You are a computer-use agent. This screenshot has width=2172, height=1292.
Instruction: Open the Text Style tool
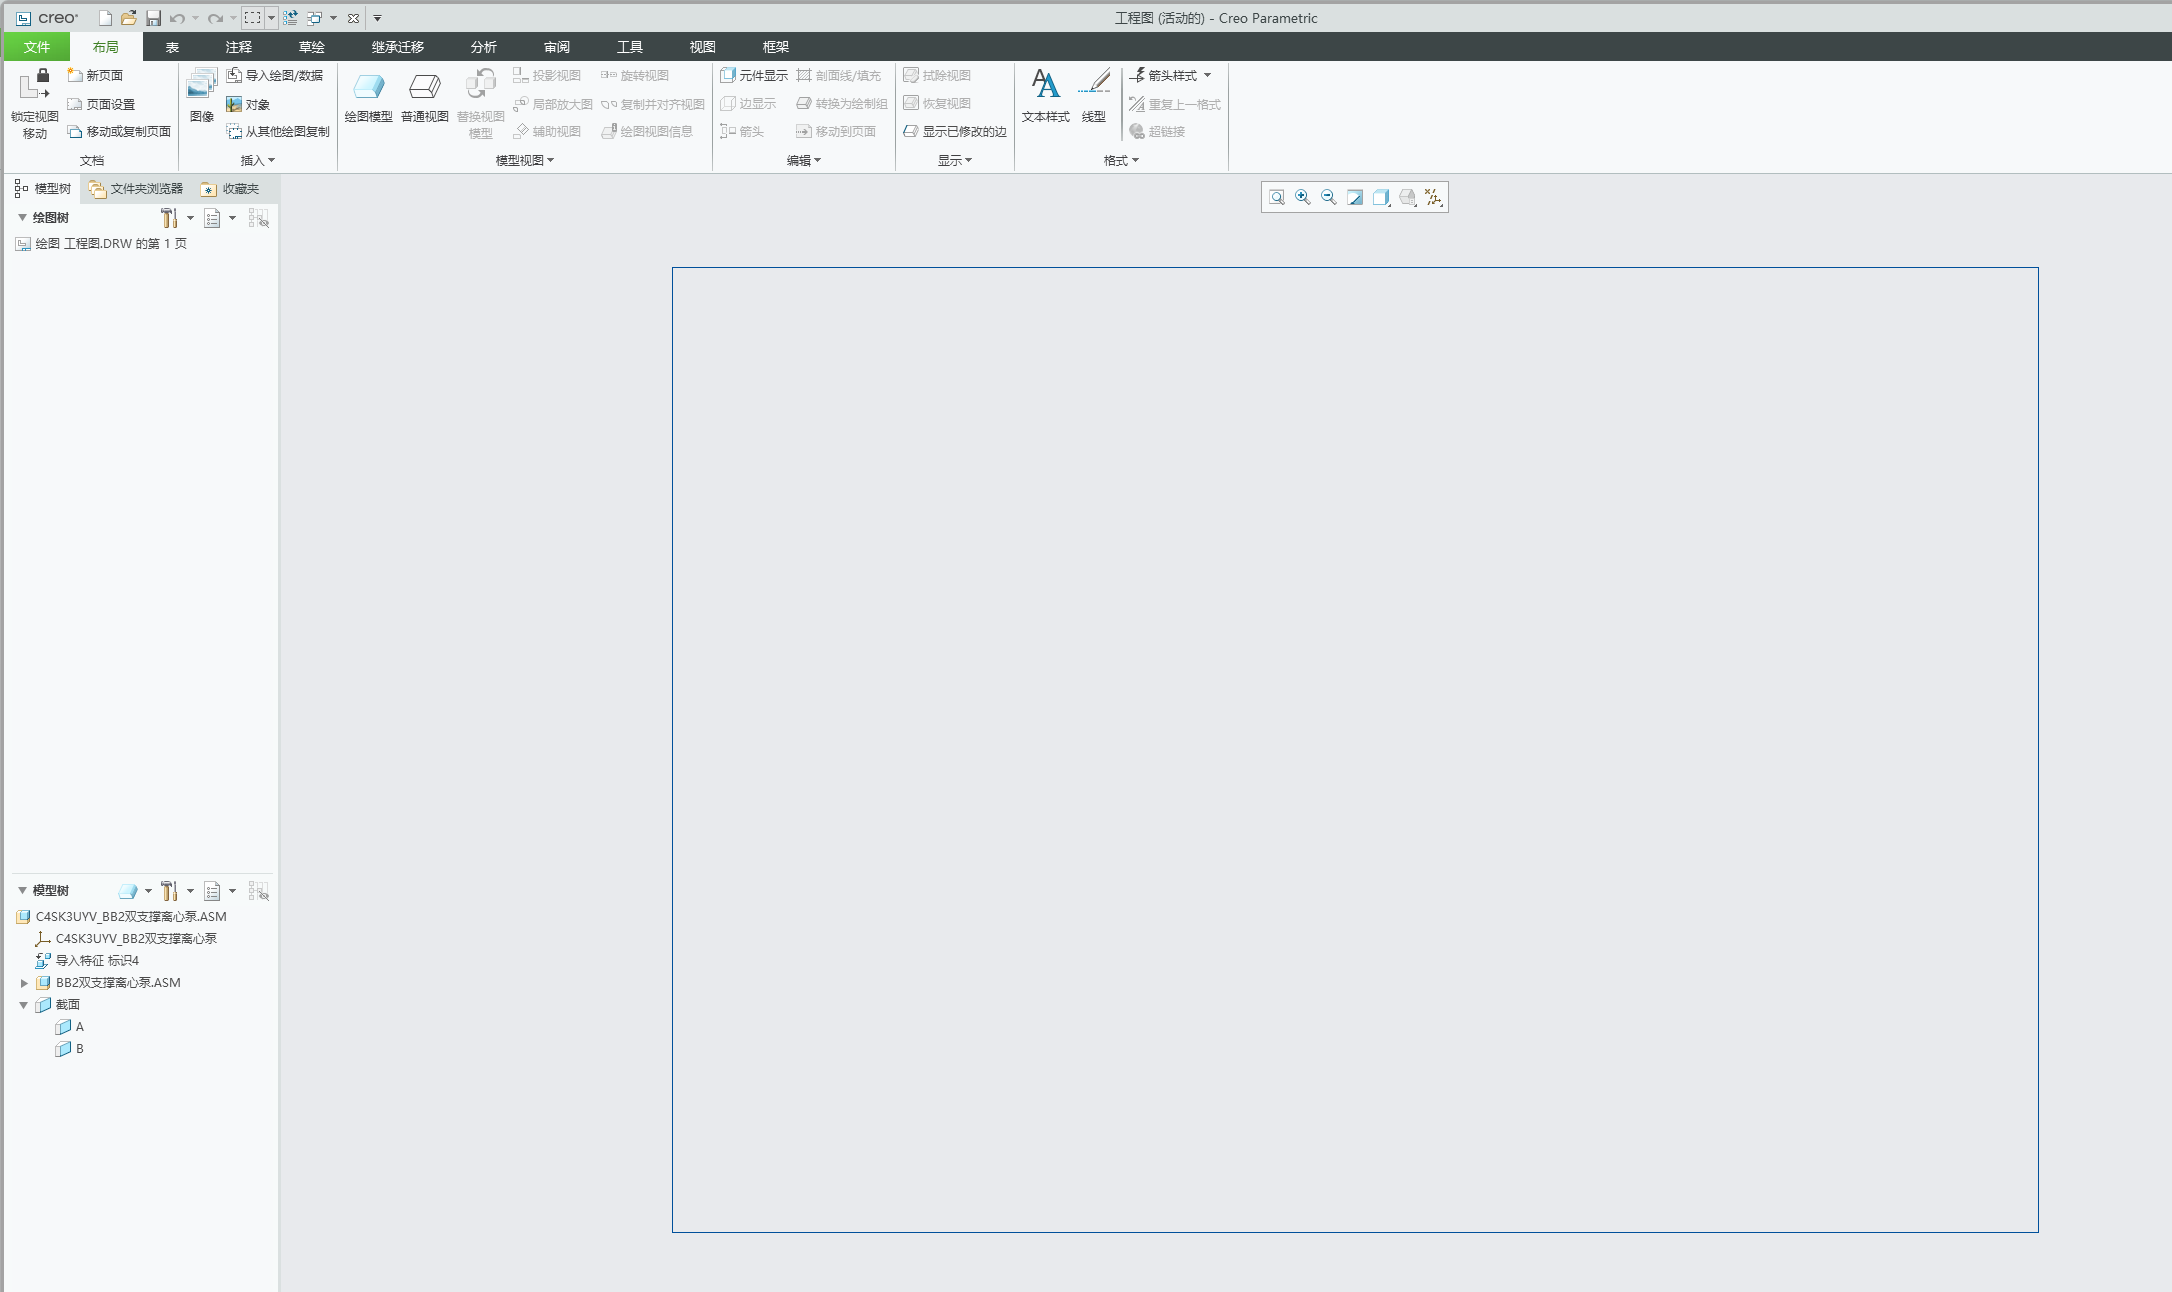click(1045, 95)
